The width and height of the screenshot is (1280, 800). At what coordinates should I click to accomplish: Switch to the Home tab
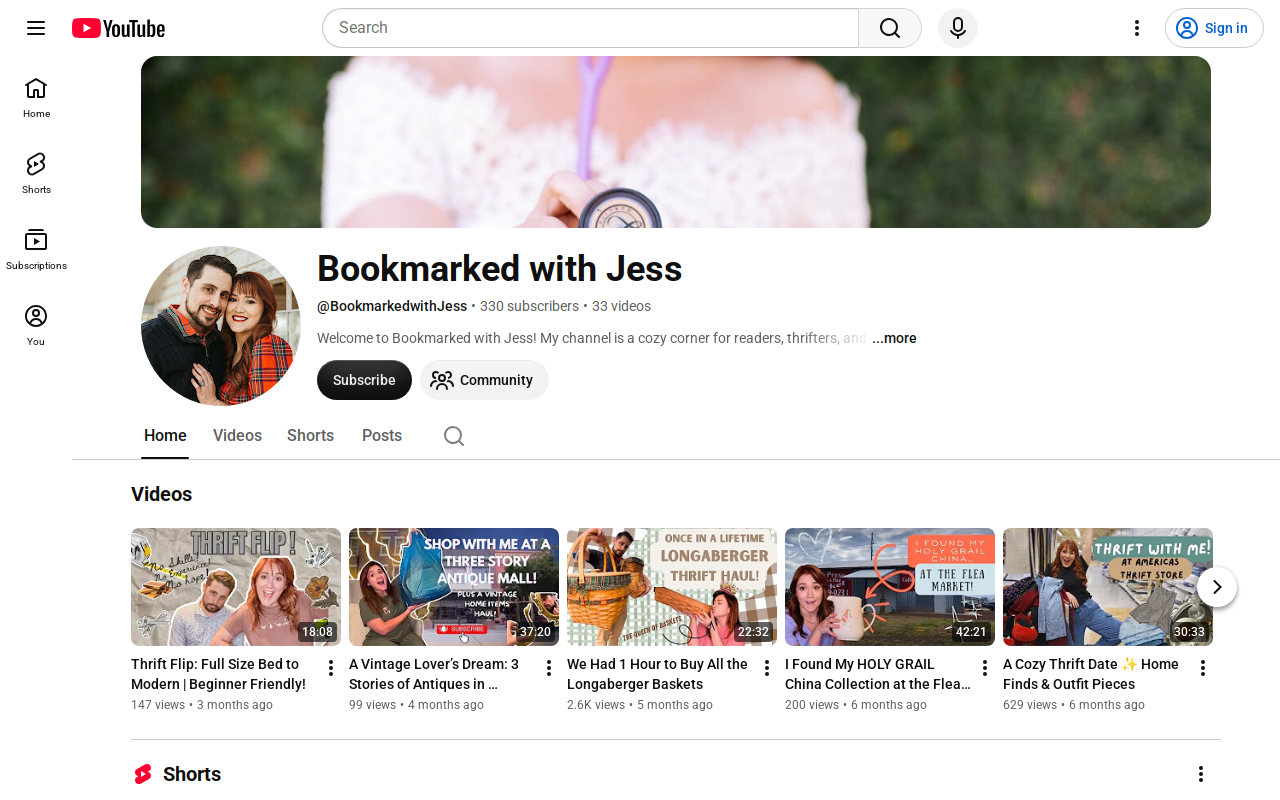tap(165, 436)
